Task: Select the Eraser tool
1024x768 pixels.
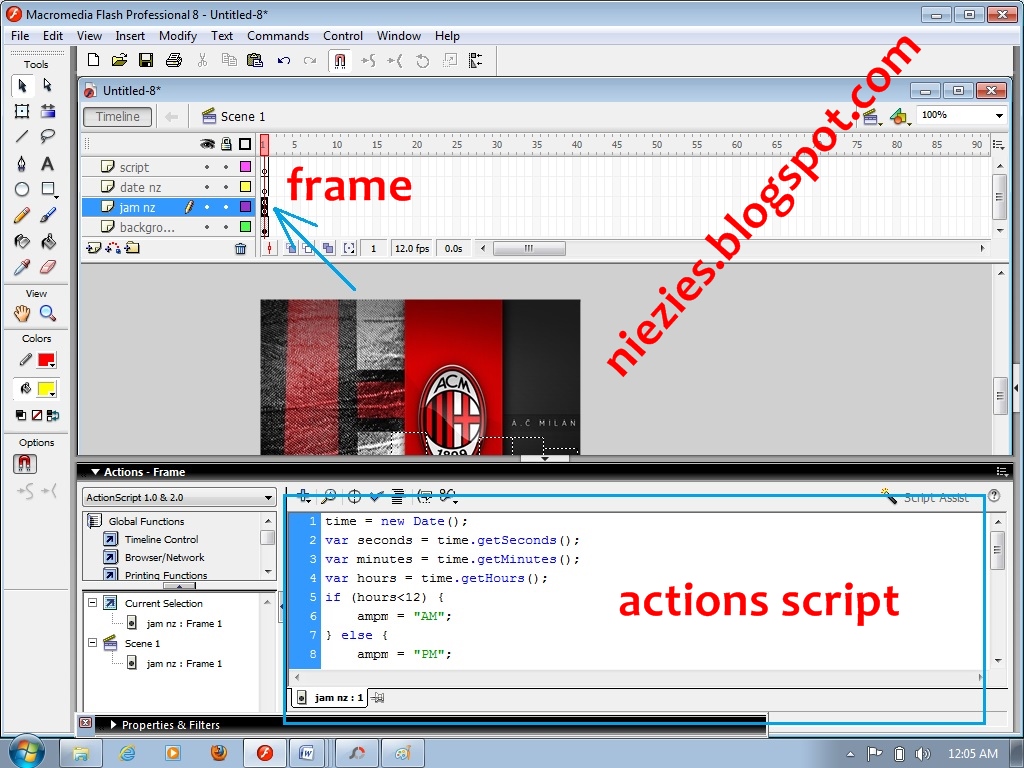Action: (x=47, y=267)
